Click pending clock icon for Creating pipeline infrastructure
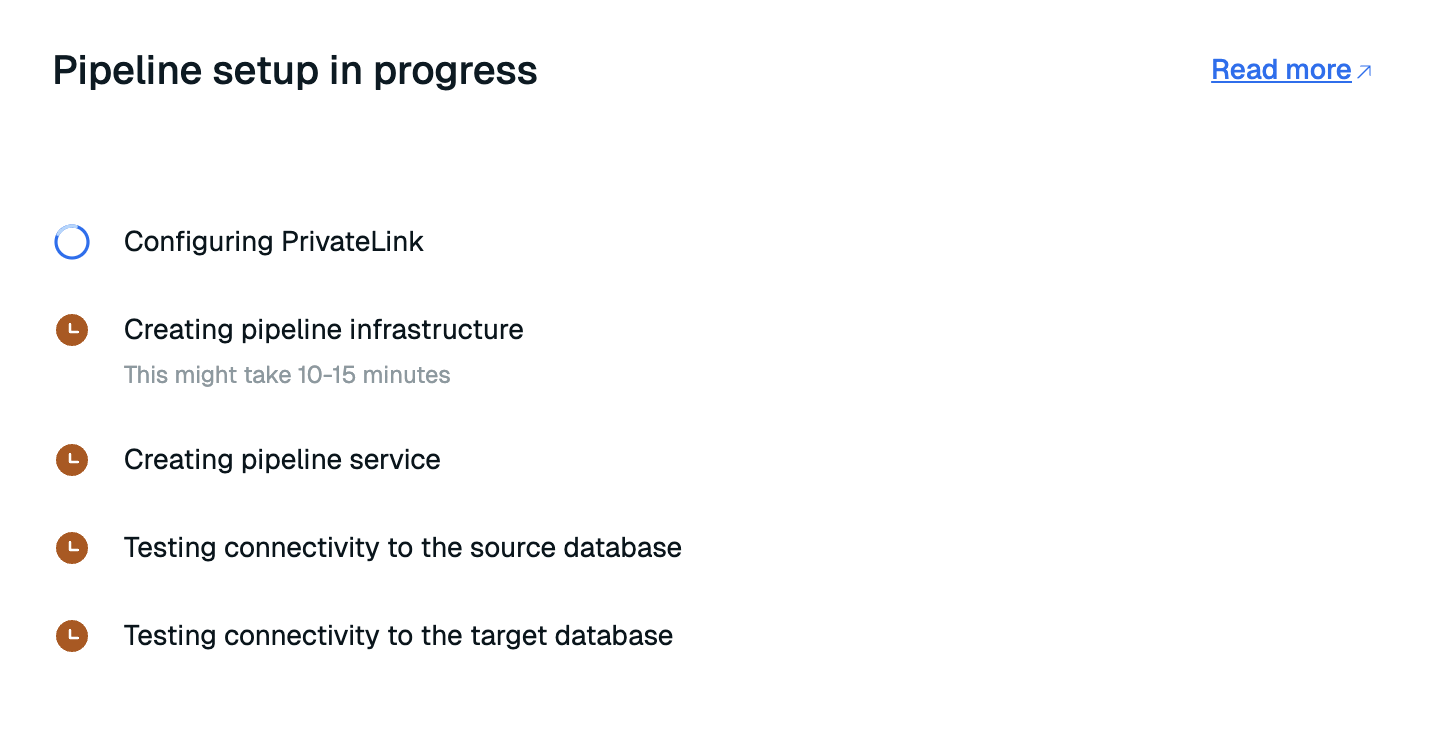Image resolution: width=1450 pixels, height=740 pixels. 72,330
